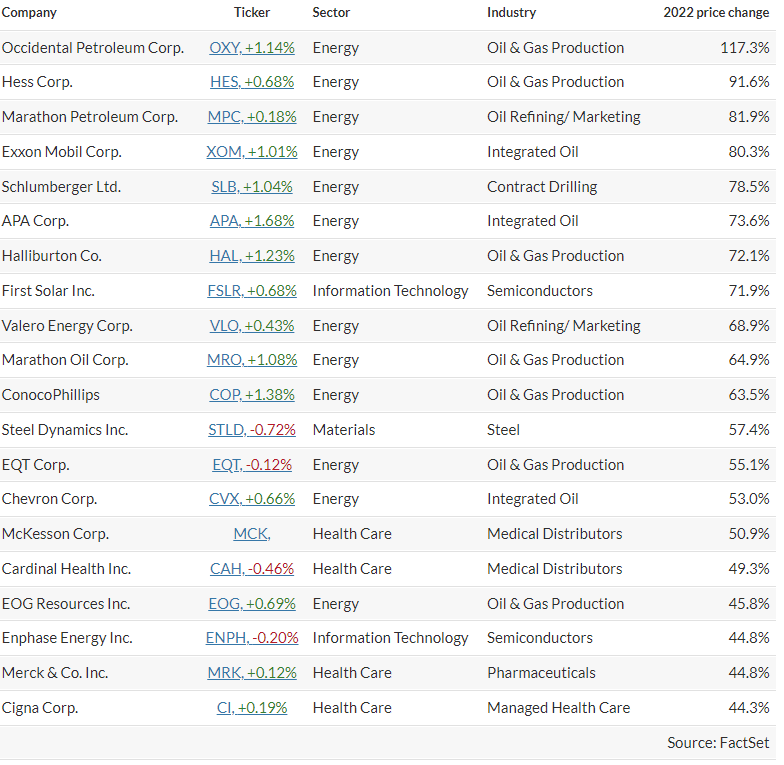This screenshot has width=784, height=765.
Task: Select Managed Health Care industry cell
Action: click(558, 708)
